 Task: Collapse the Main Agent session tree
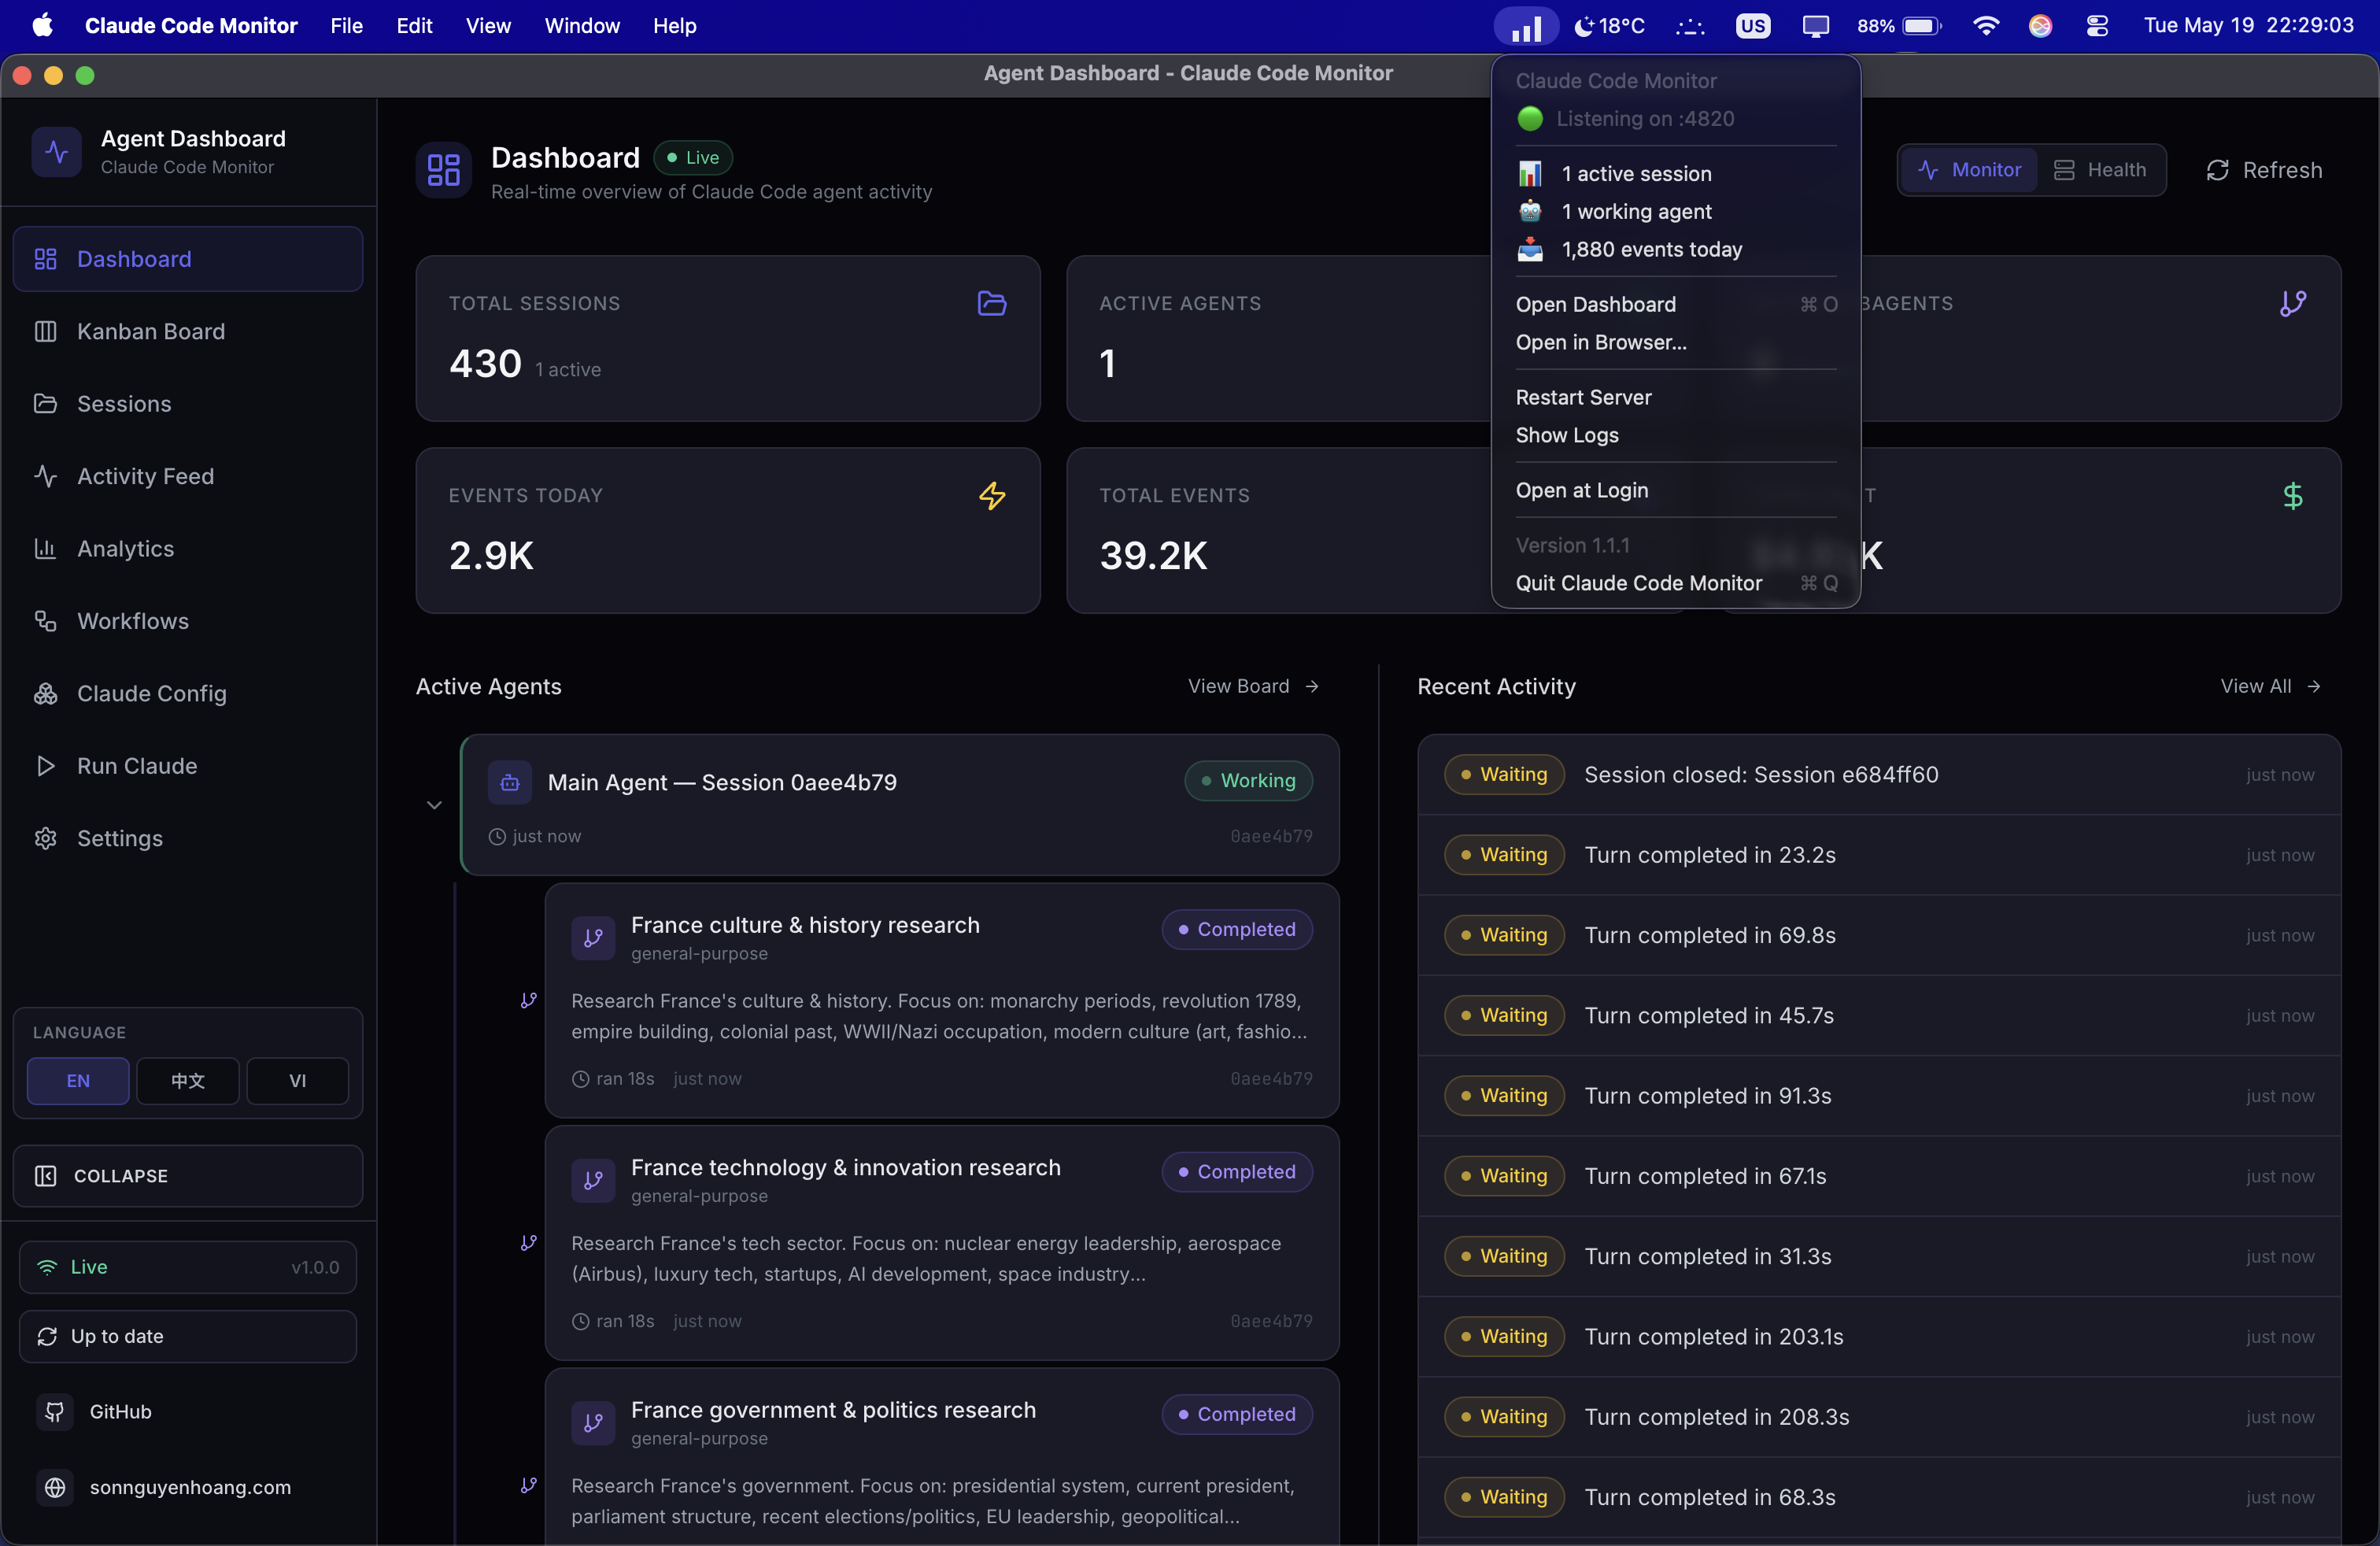coord(434,805)
